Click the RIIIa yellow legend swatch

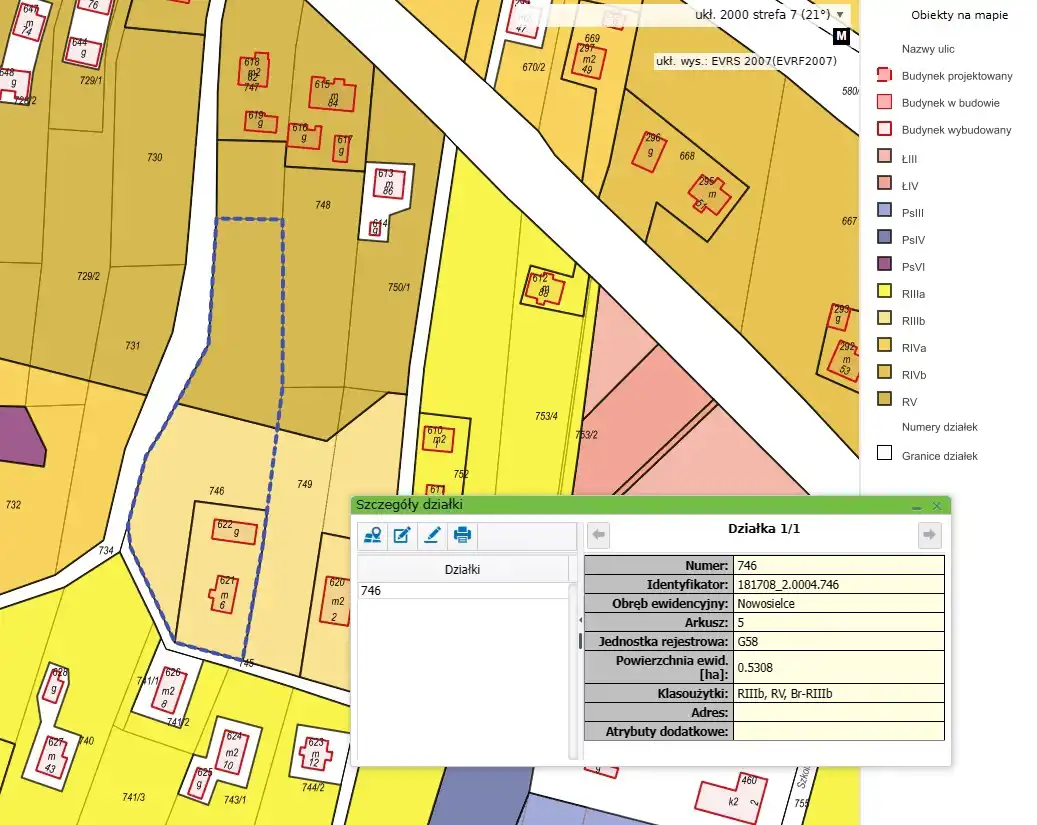[x=884, y=293]
